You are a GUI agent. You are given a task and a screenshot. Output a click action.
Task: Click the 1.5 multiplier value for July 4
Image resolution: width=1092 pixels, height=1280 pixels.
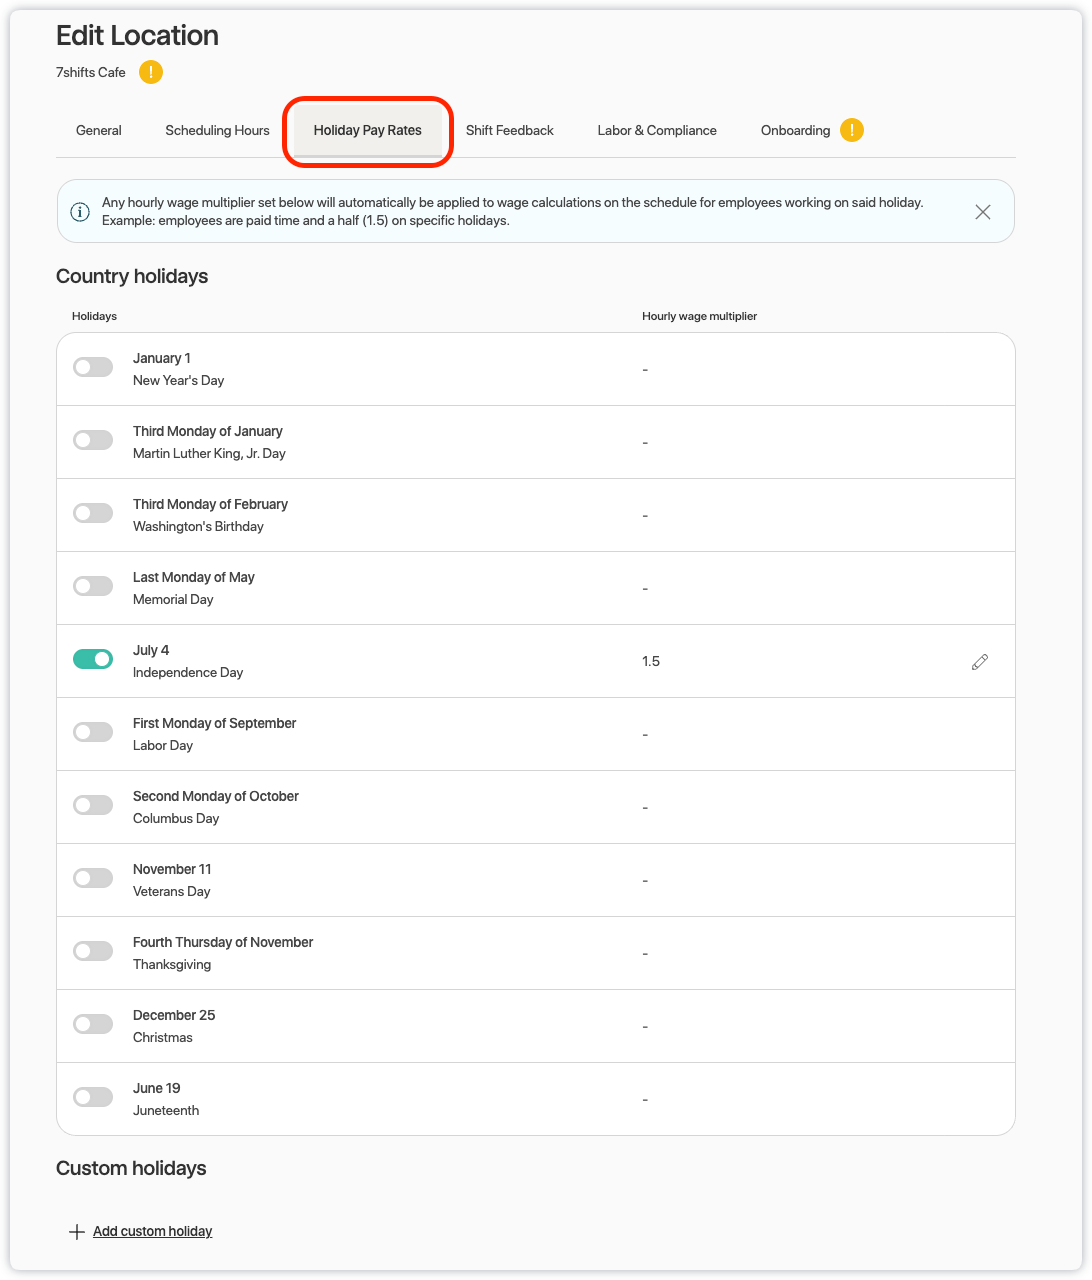651,662
